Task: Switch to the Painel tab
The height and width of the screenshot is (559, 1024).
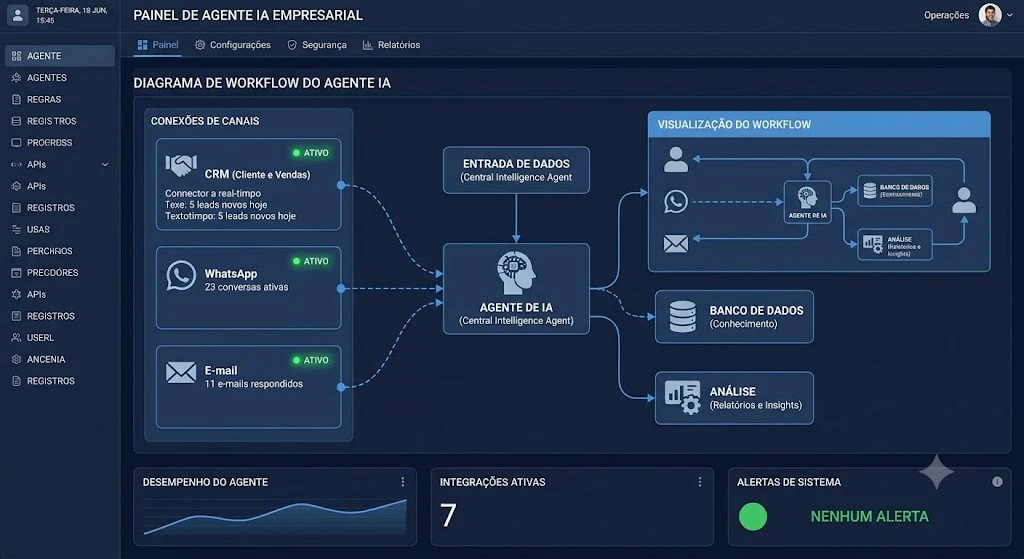Action: point(157,45)
